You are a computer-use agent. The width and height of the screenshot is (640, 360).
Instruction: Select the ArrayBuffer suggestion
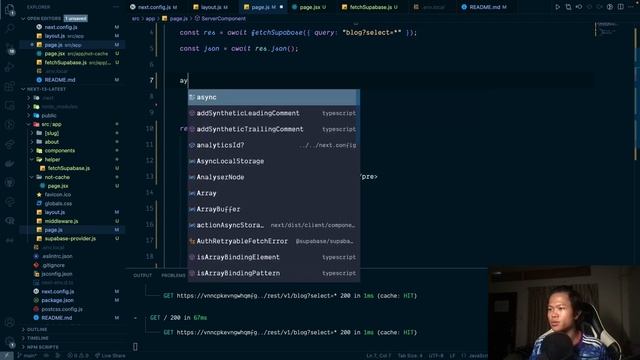pos(273,209)
